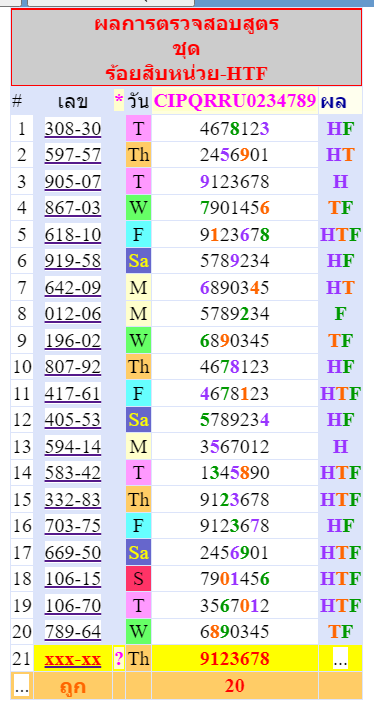Select sequence 3567012 in row 594-14
The width and height of the screenshot is (374, 713).
pyautogui.click(x=235, y=447)
